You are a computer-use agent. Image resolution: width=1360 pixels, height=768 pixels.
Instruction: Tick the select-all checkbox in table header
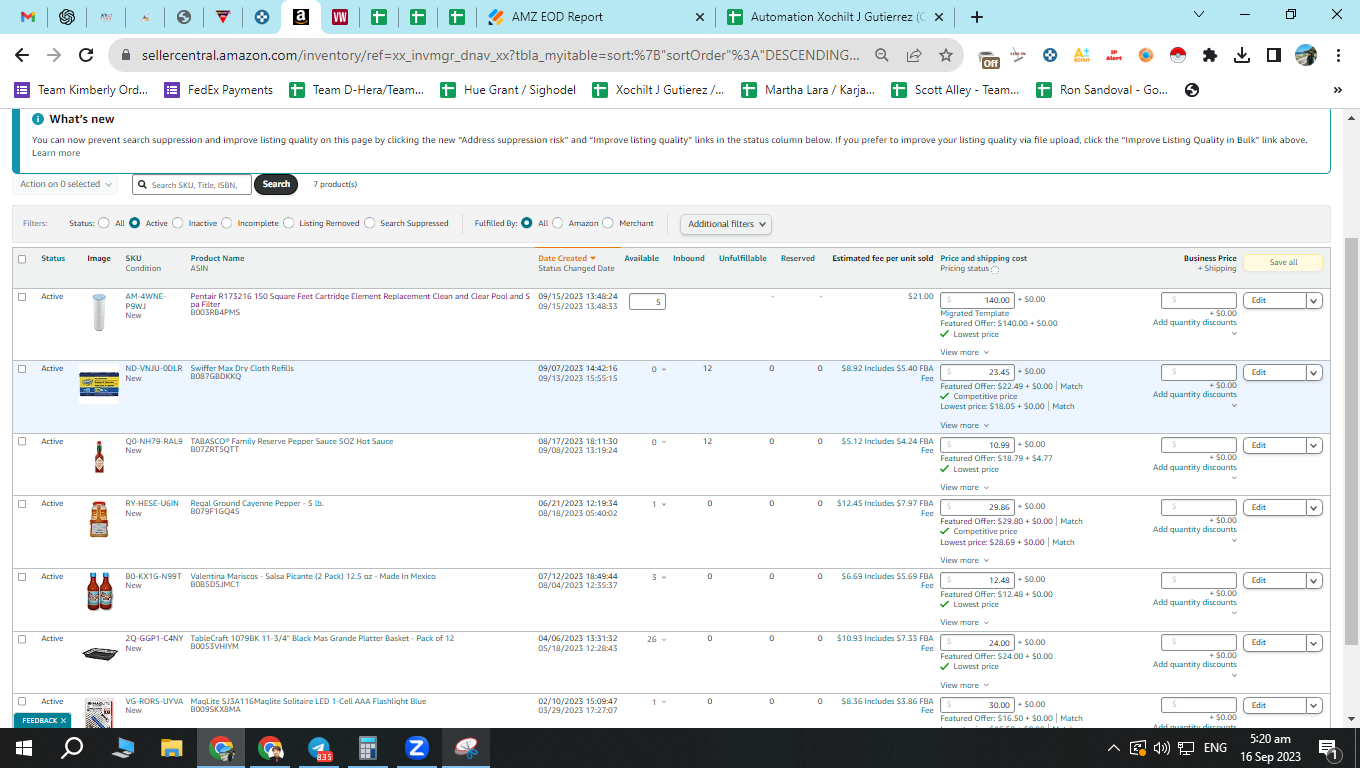(x=22, y=259)
